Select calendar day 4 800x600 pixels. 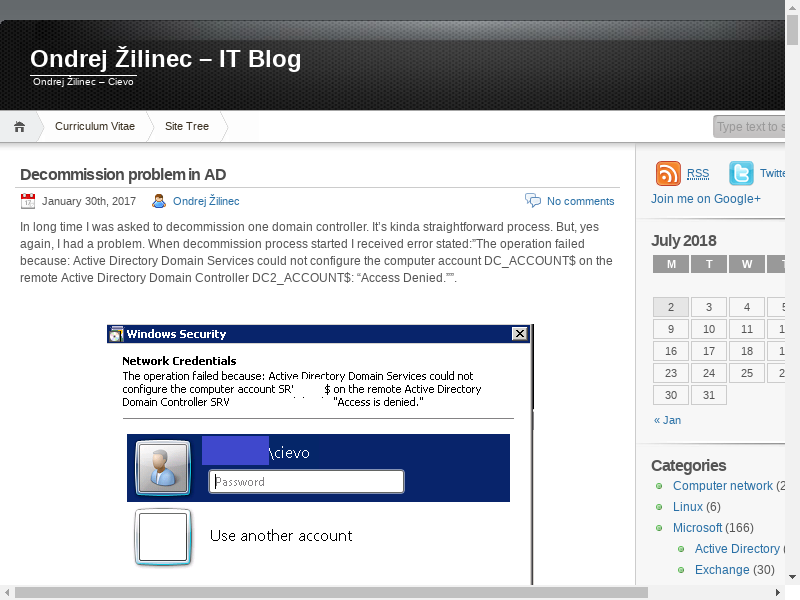tap(747, 307)
